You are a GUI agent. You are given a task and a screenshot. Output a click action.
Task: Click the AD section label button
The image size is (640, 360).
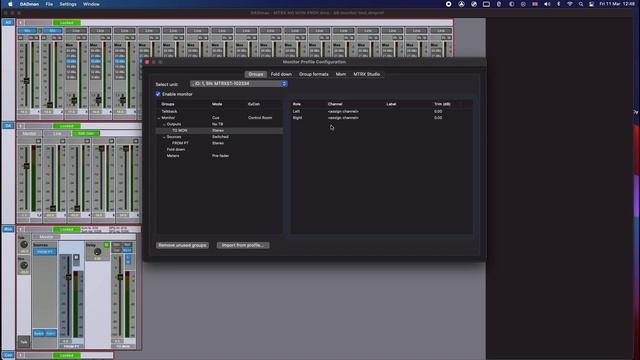point(8,22)
